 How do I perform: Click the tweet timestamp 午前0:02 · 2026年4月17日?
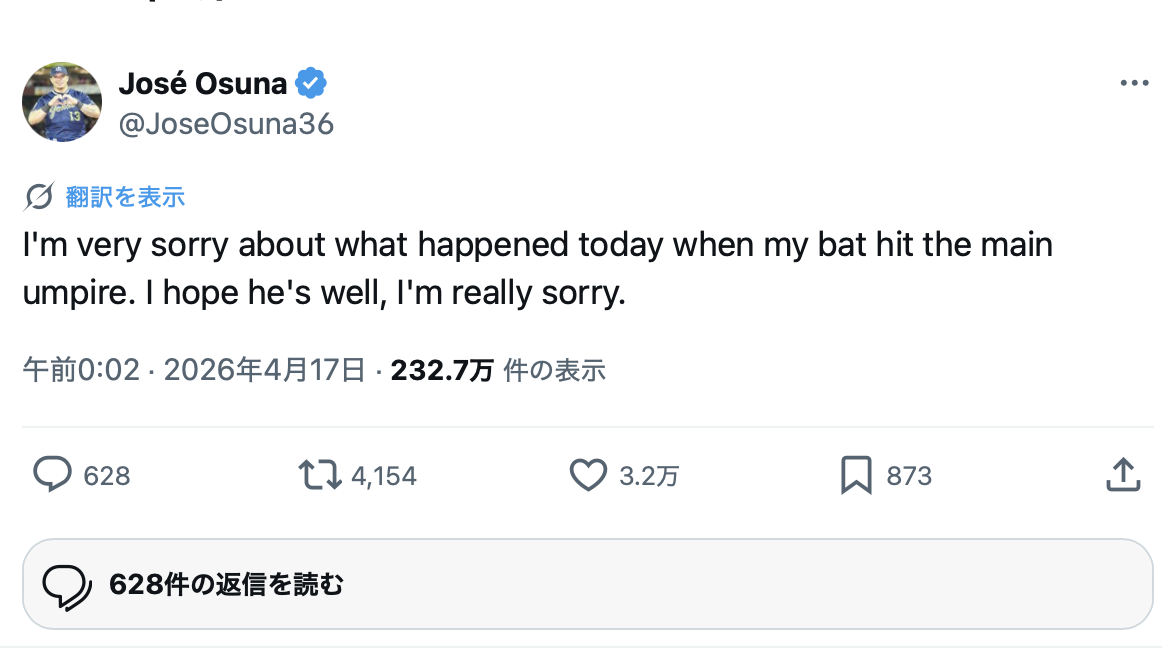click(194, 371)
